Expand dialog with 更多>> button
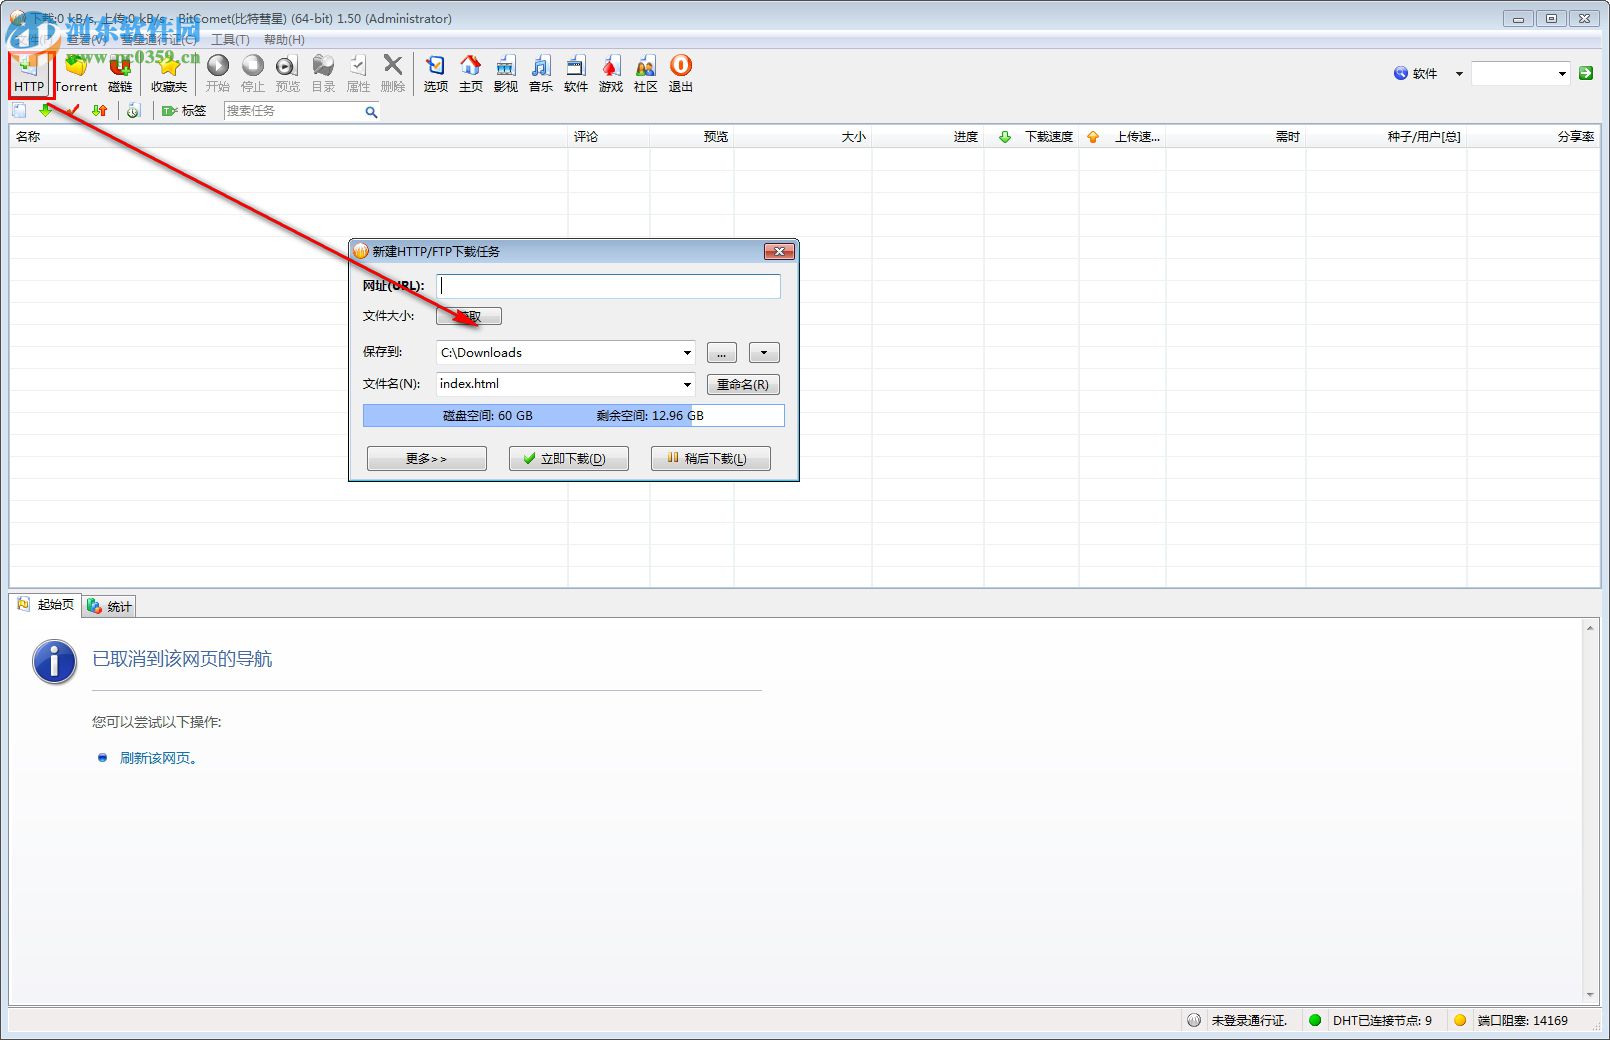This screenshot has height=1040, width=1610. tap(427, 459)
